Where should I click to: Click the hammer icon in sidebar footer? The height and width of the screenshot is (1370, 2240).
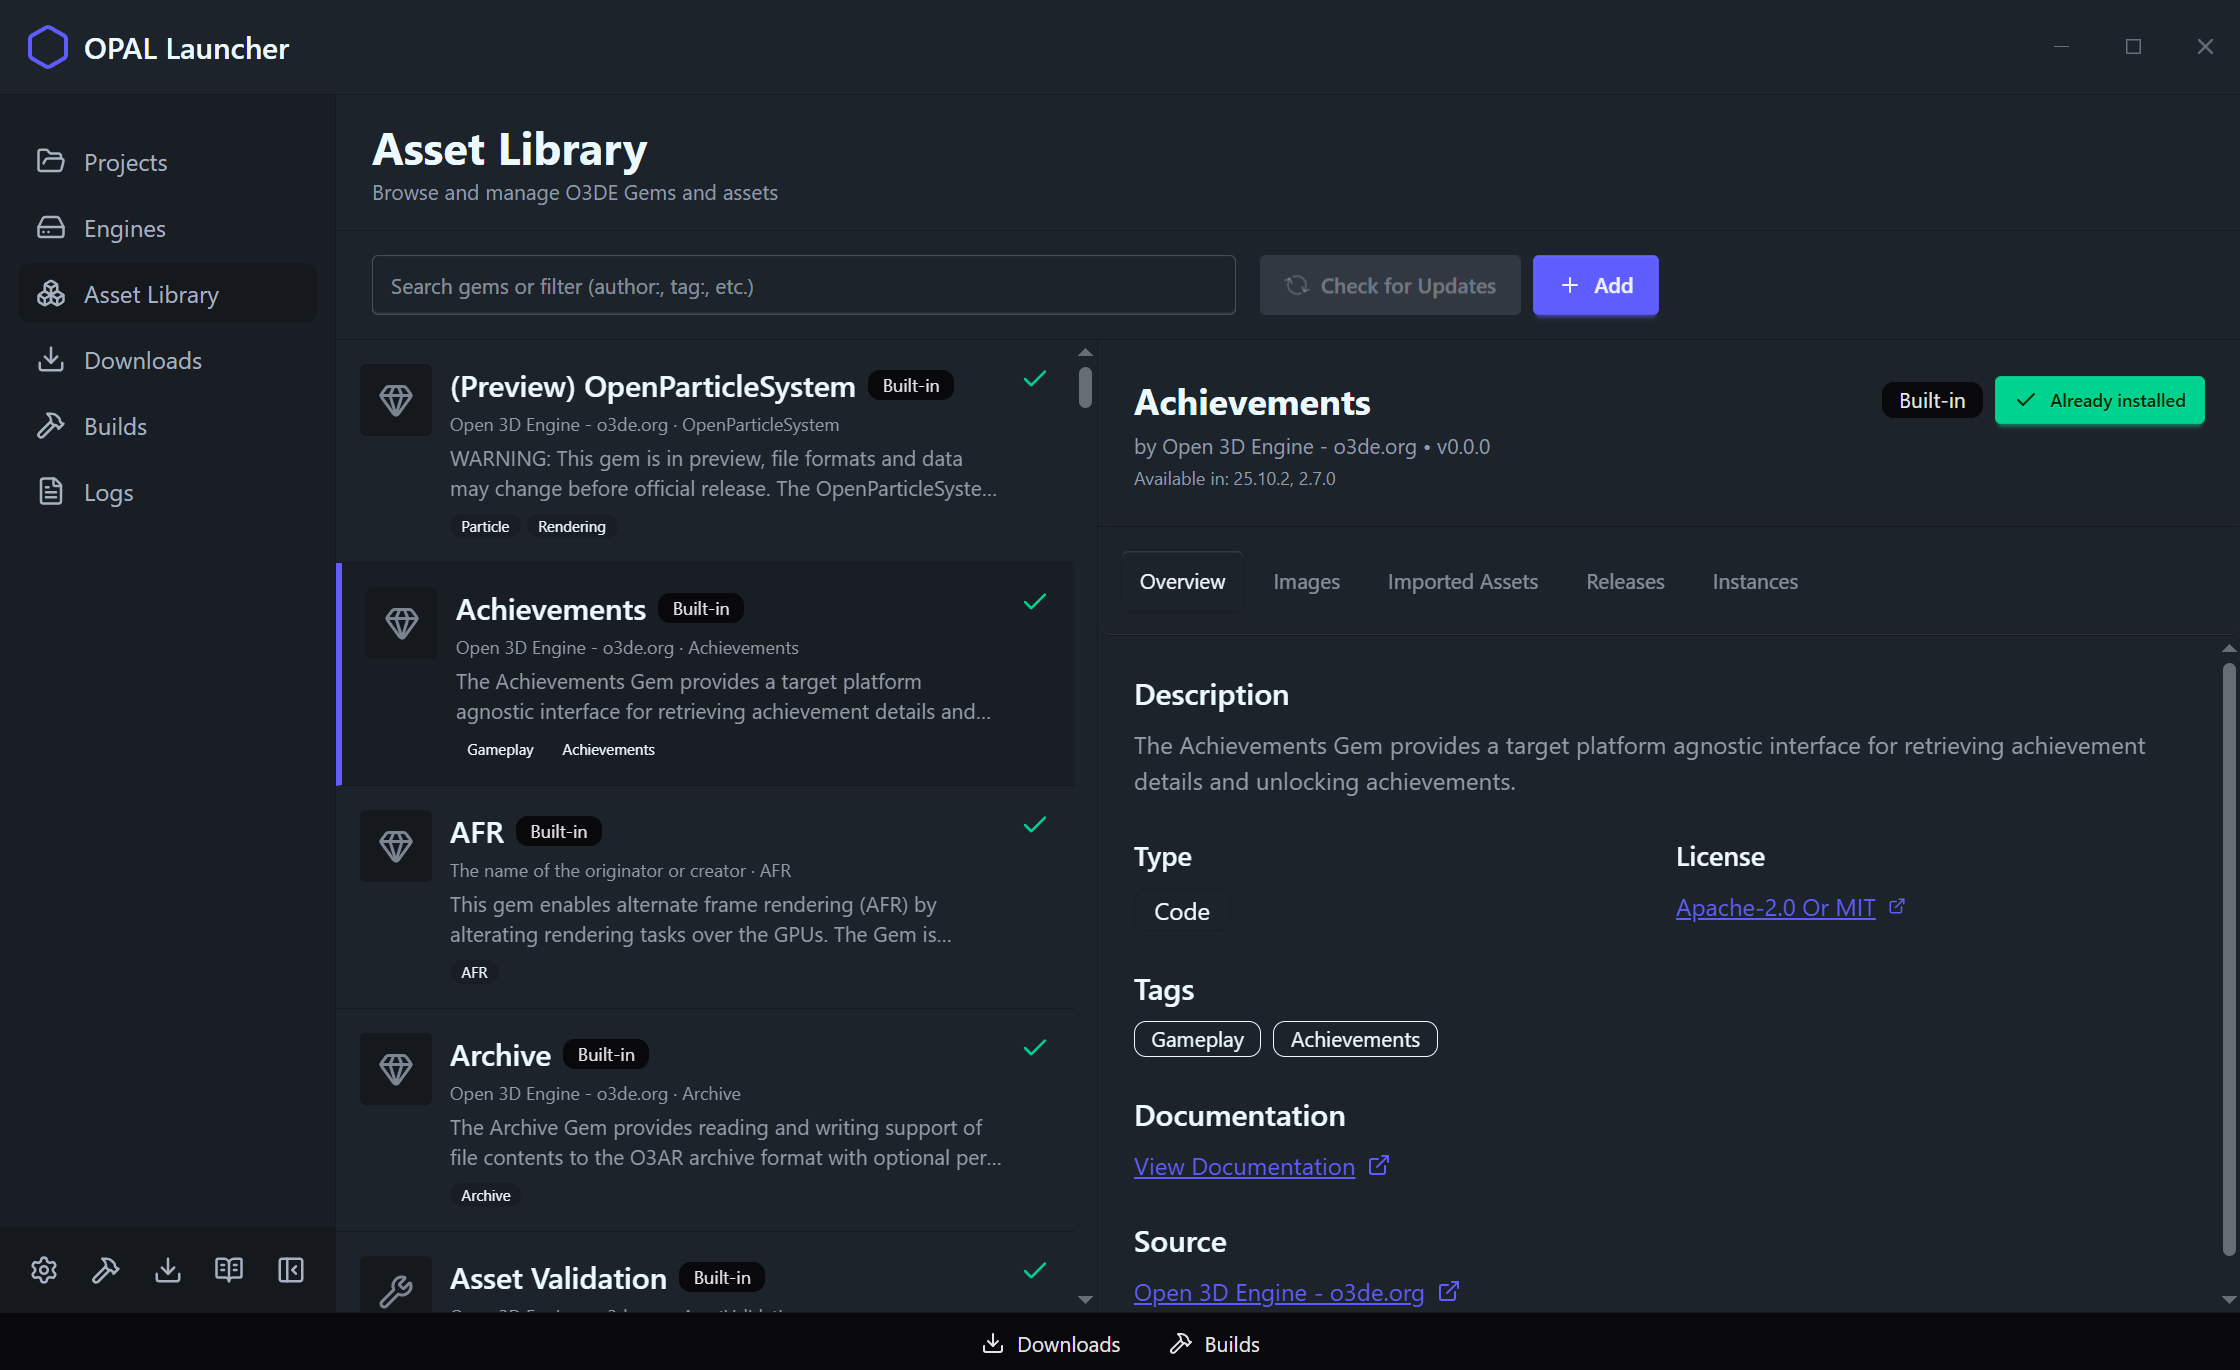tap(106, 1270)
